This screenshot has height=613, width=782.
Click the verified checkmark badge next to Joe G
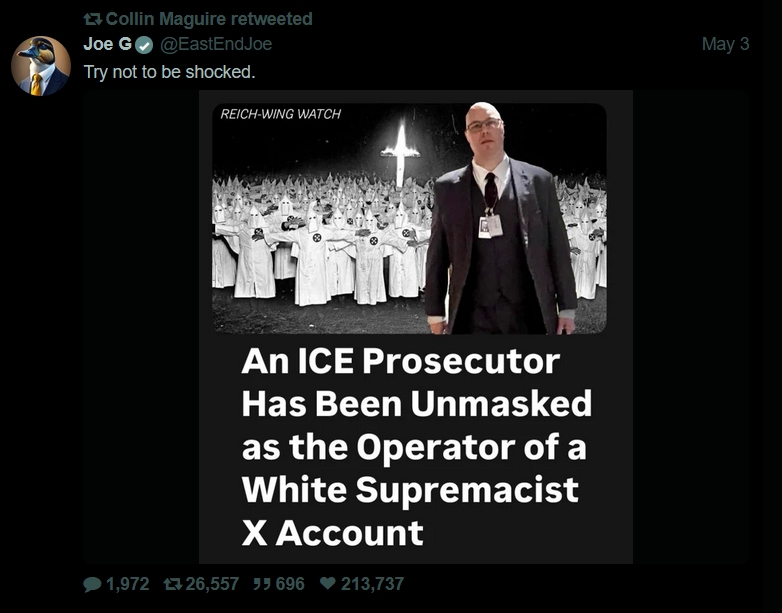[x=144, y=45]
